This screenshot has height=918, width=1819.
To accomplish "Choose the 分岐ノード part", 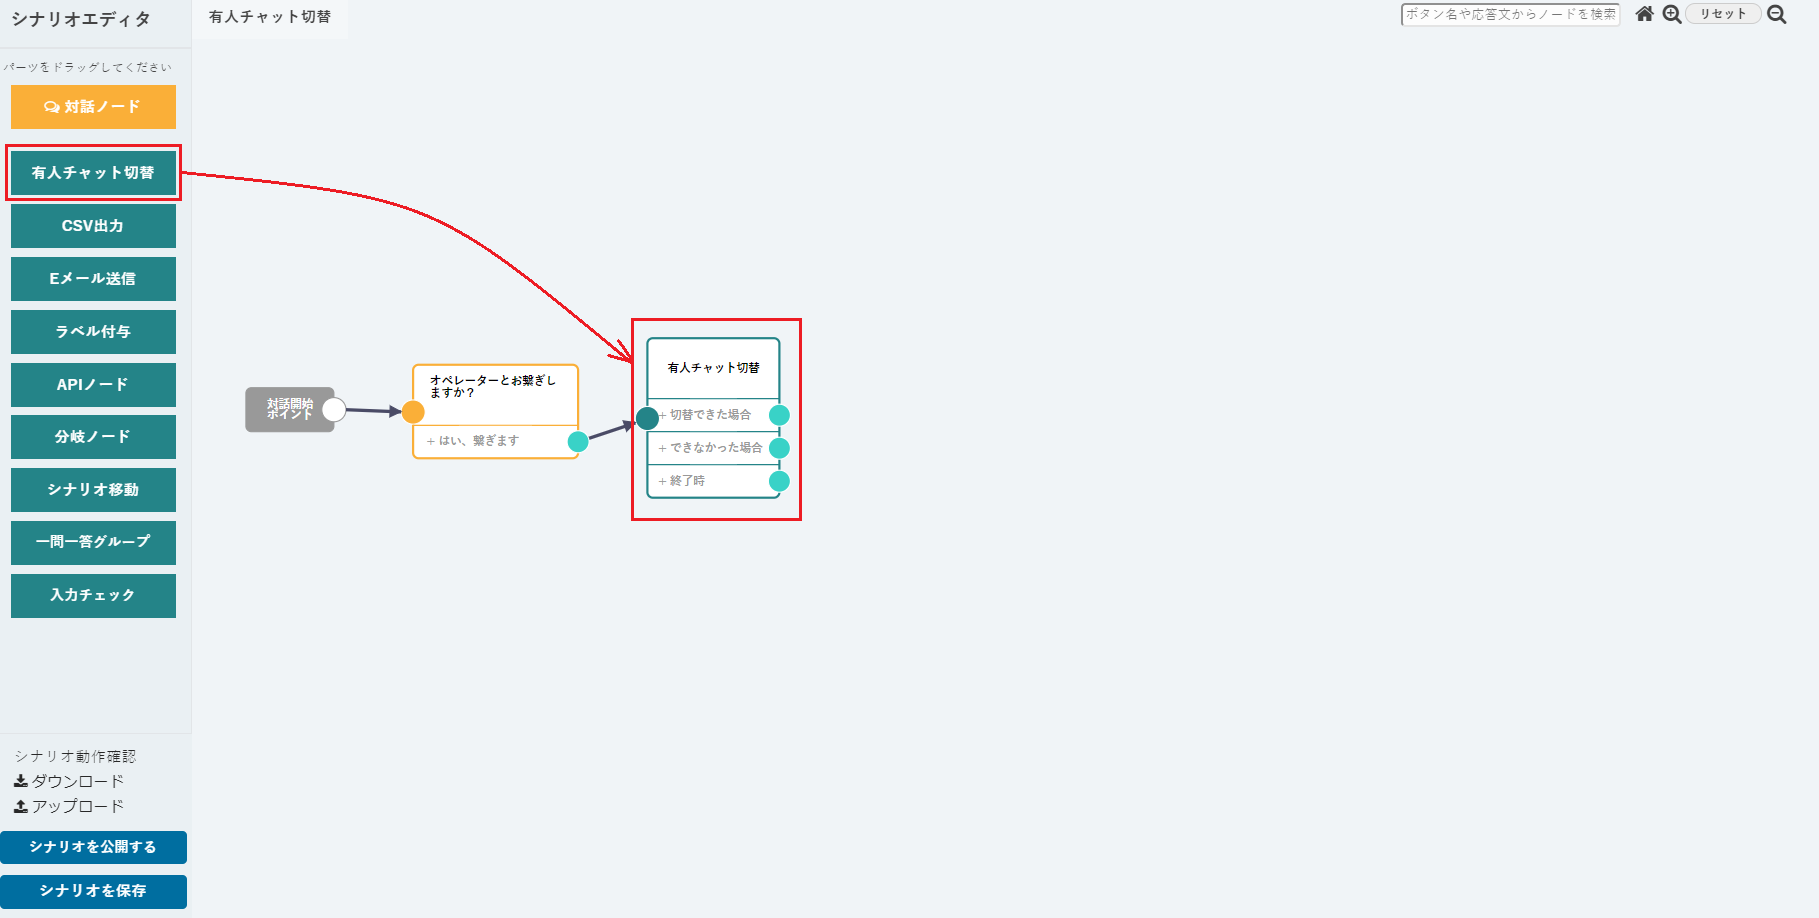I will [93, 437].
